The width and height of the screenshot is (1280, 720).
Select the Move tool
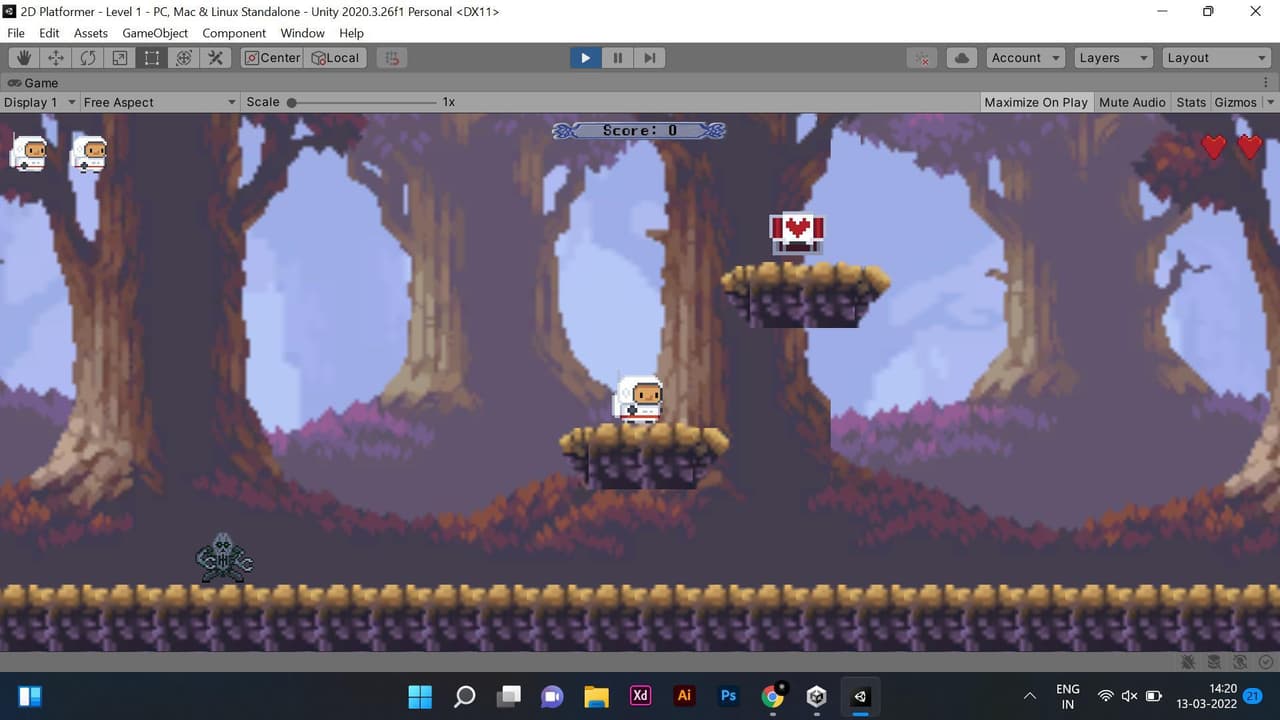point(56,58)
